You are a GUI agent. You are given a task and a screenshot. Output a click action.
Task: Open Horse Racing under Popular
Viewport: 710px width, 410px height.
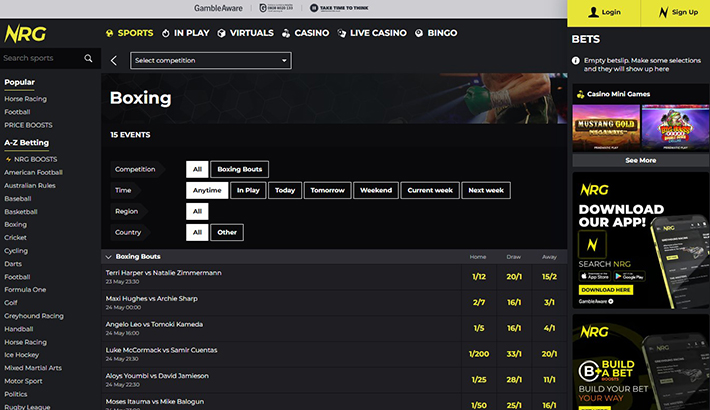point(25,99)
